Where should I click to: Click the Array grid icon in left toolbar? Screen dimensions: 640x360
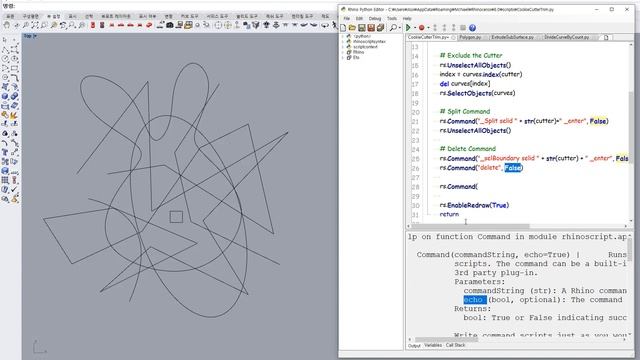[x=5, y=180]
